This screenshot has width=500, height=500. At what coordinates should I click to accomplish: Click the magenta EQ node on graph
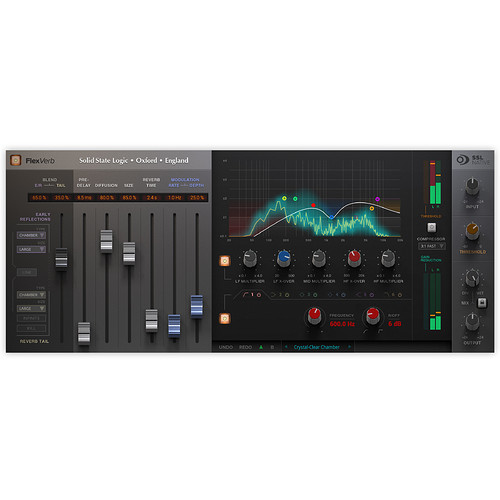377,199
